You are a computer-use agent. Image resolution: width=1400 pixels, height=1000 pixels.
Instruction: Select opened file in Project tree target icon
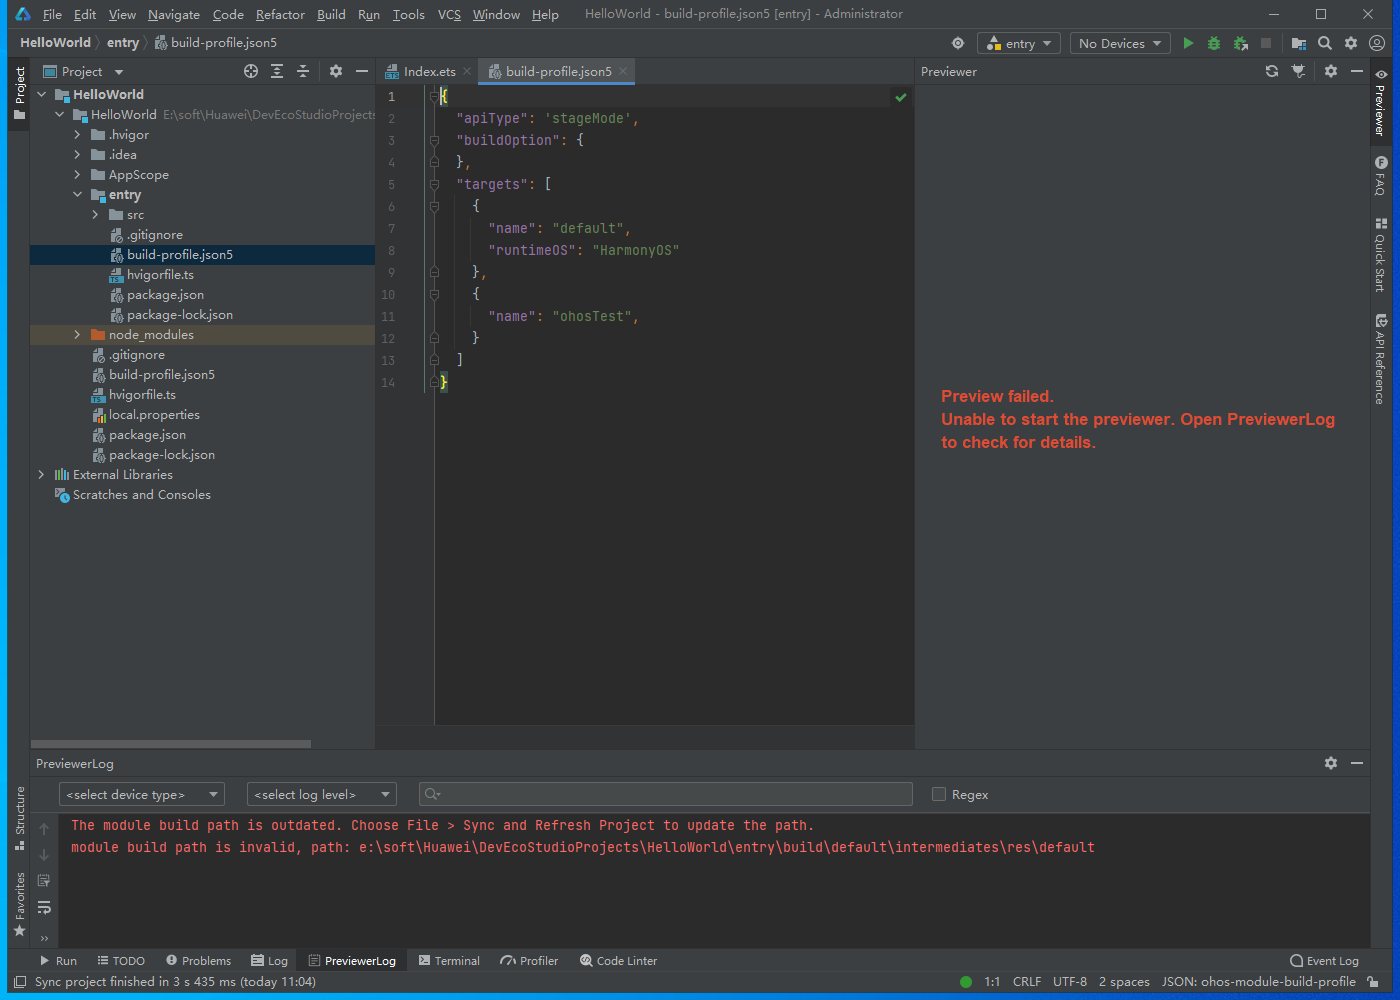(x=251, y=71)
